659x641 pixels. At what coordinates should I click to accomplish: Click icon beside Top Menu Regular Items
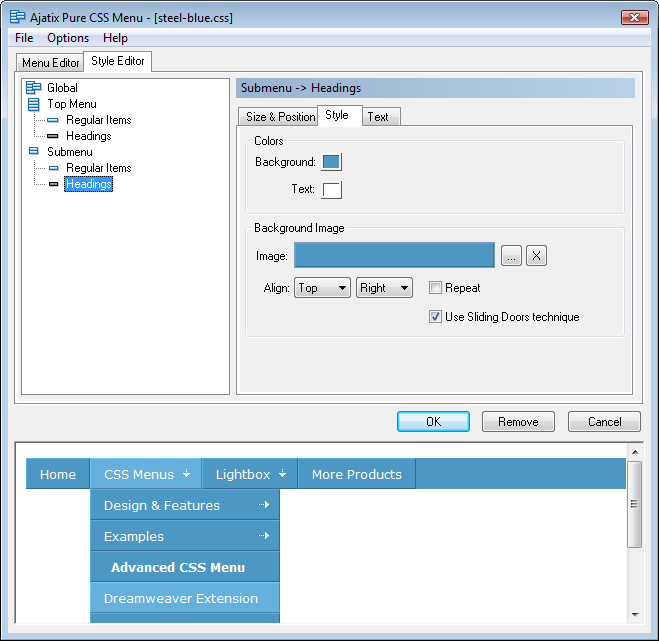[53, 120]
